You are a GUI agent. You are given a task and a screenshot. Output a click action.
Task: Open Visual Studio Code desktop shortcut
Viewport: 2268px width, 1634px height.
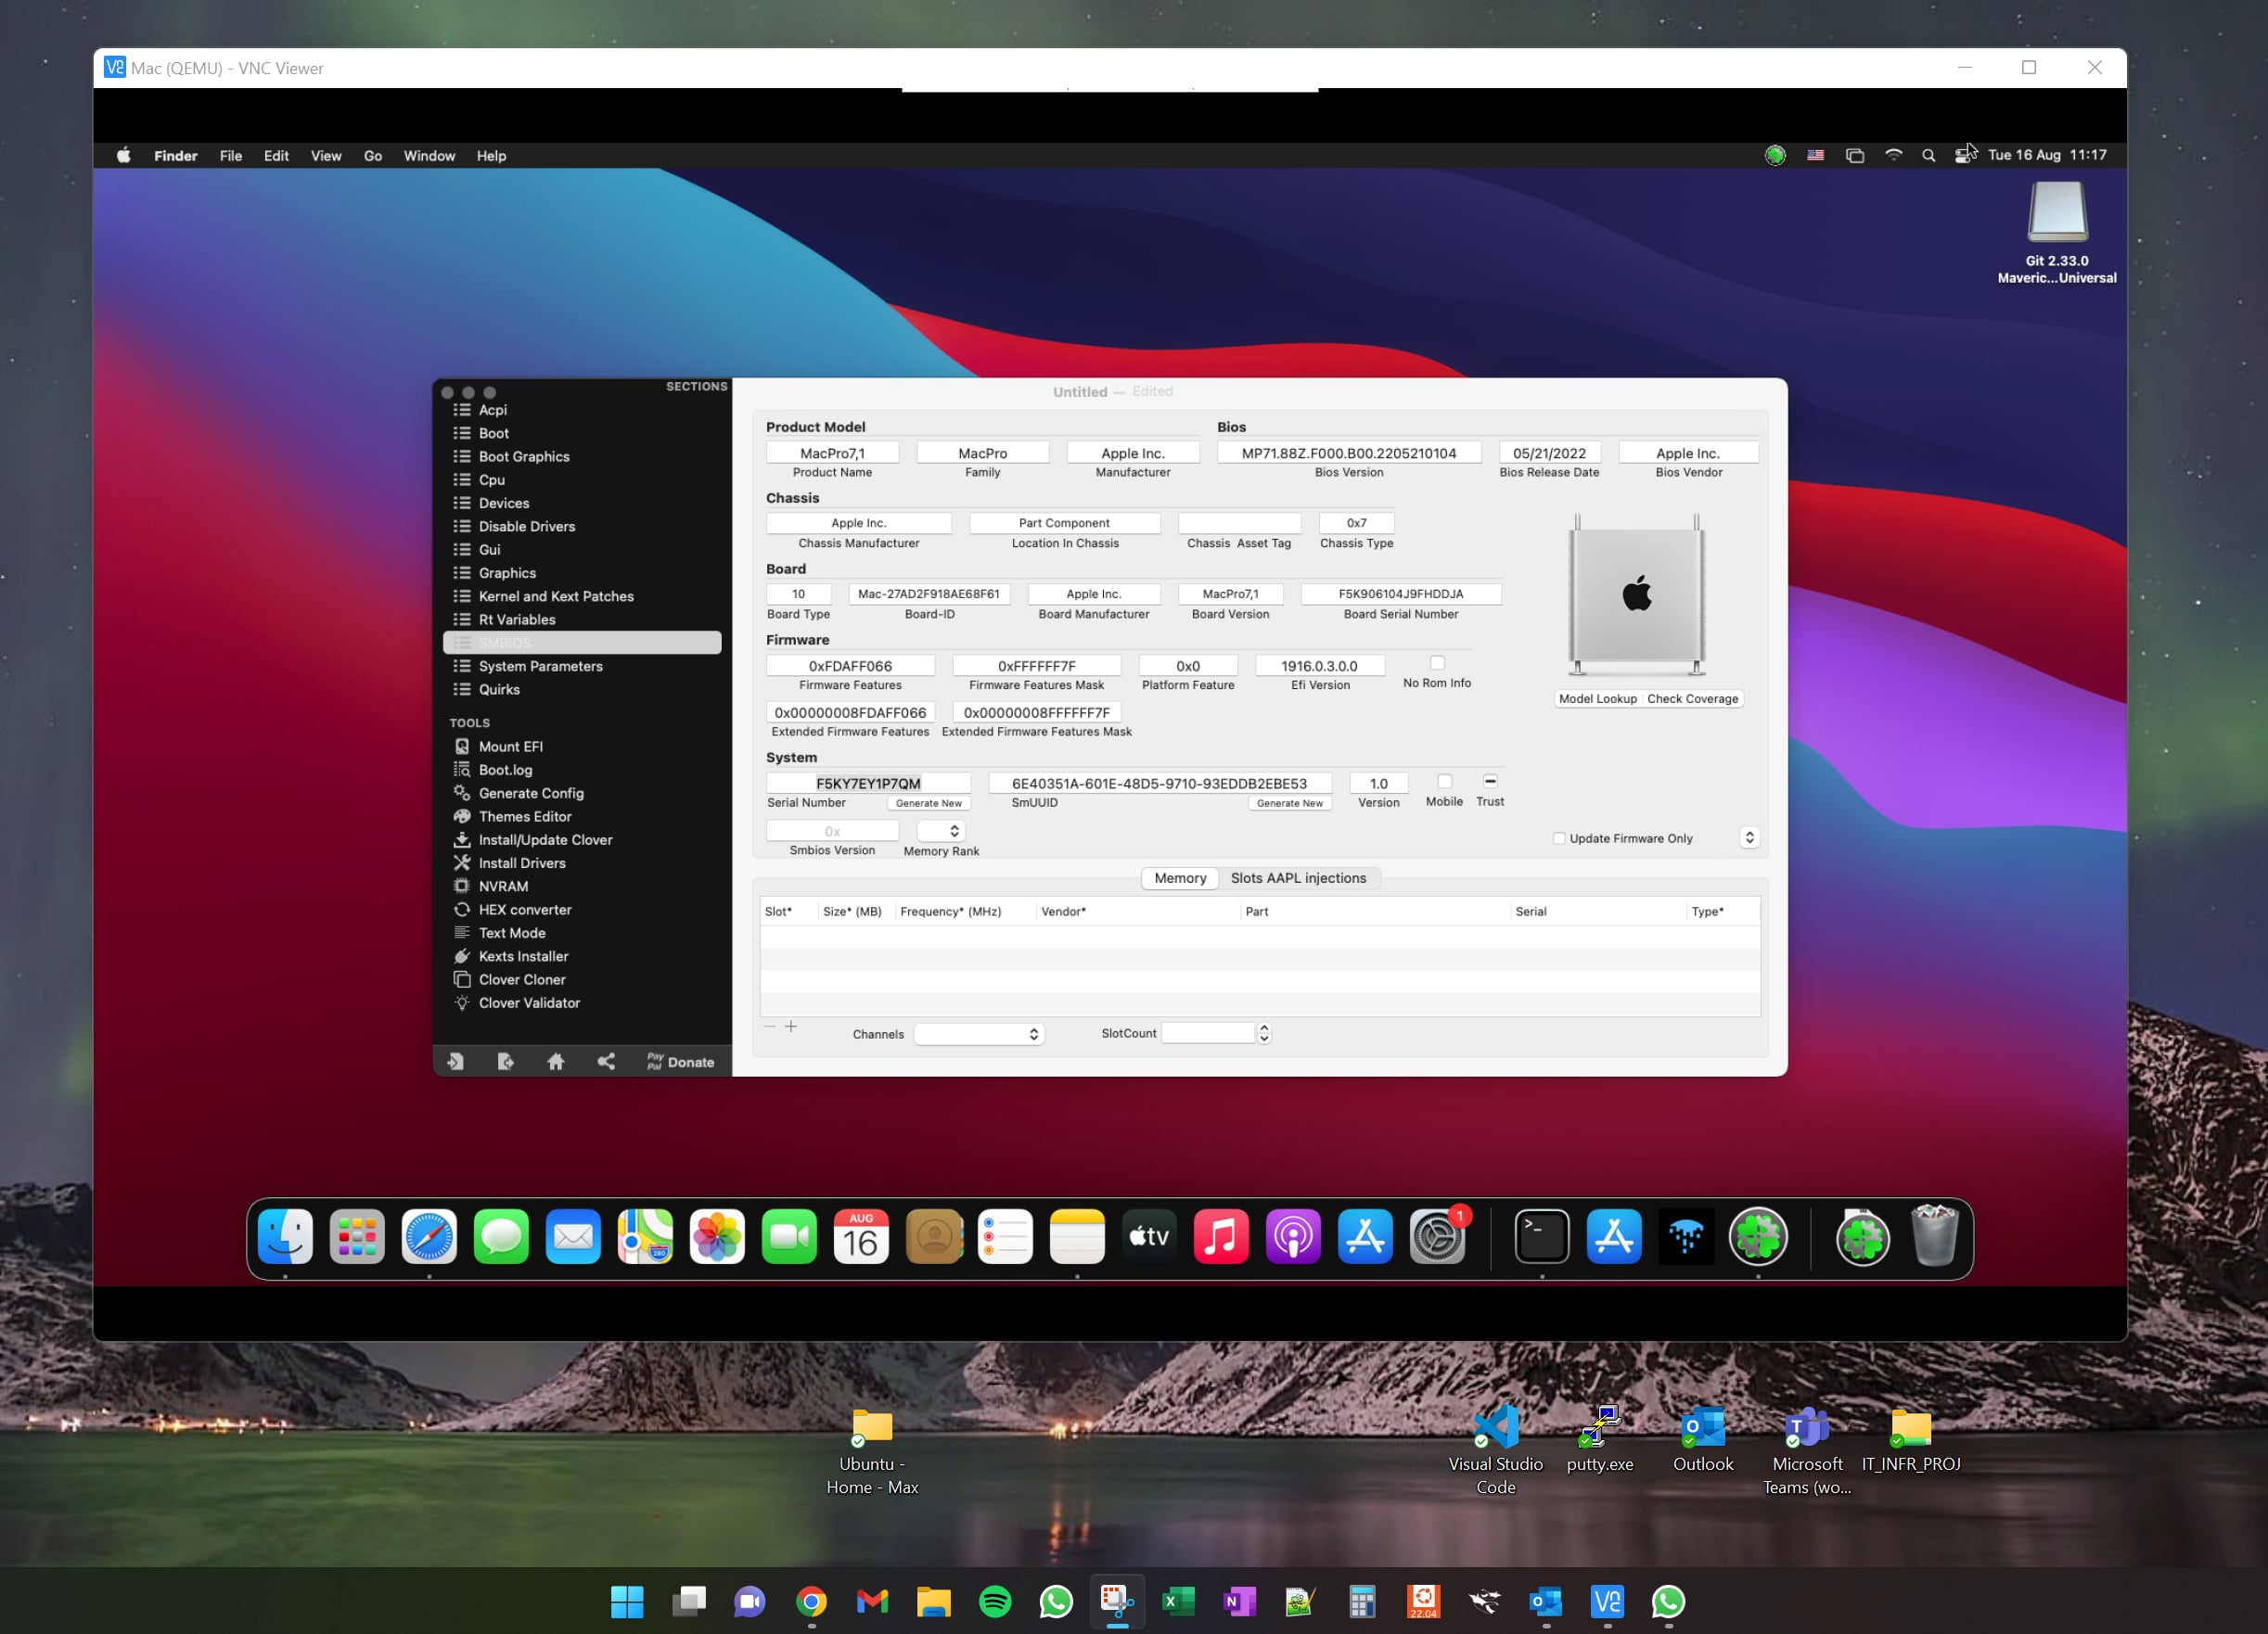click(1495, 1449)
